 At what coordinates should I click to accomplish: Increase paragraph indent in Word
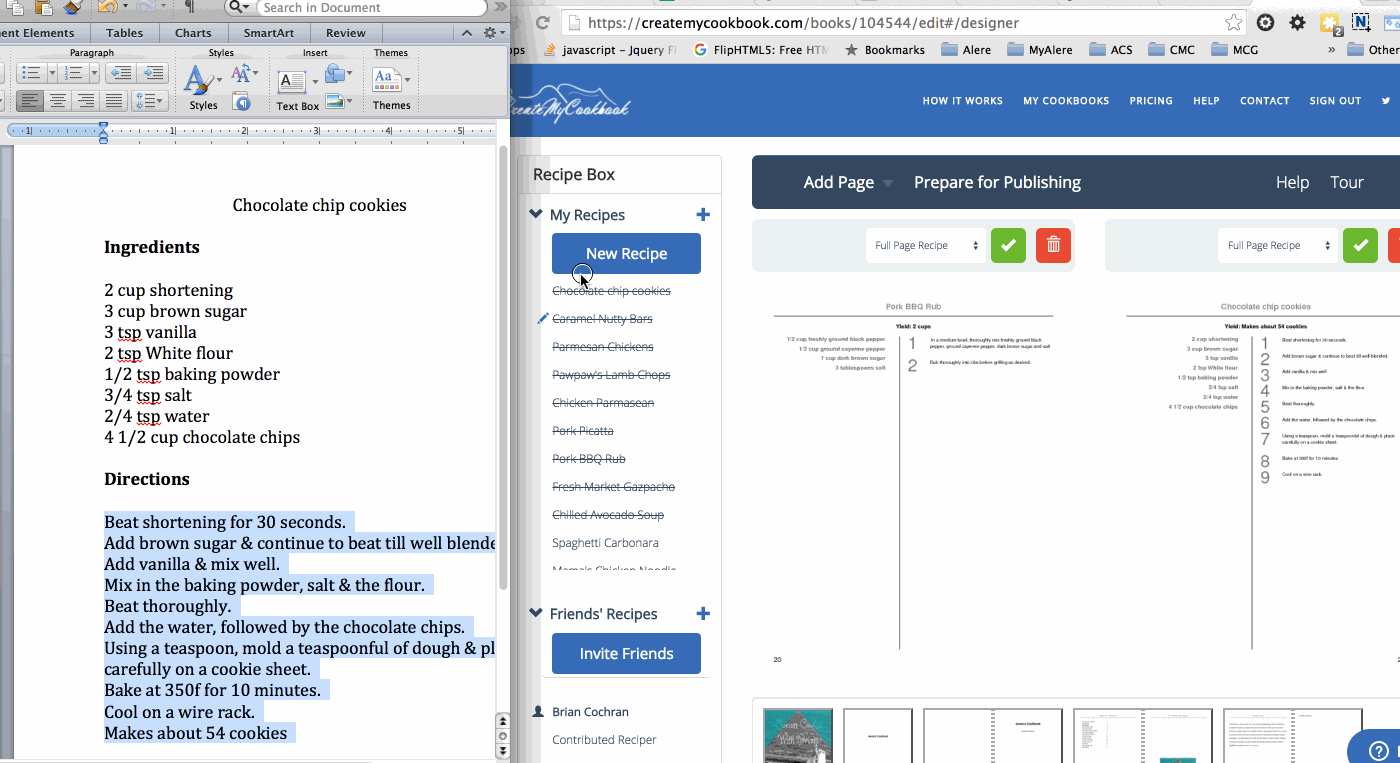(x=152, y=73)
